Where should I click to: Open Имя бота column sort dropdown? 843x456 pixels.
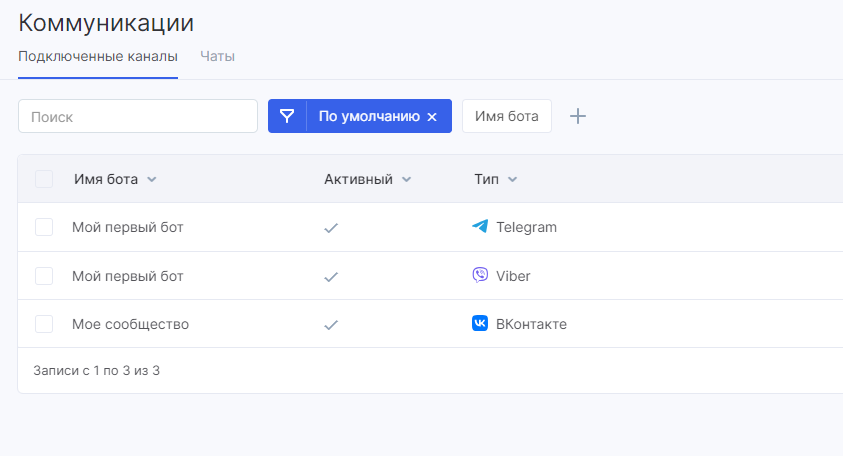pyautogui.click(x=152, y=180)
